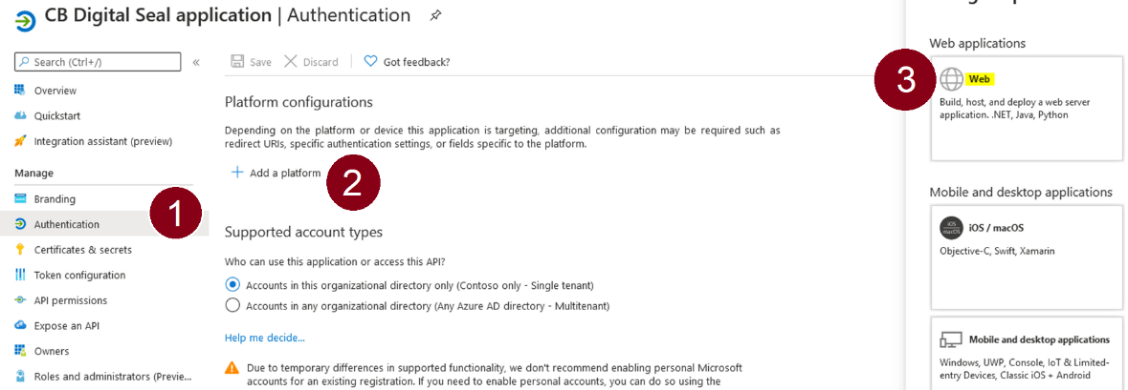Click the Web applications heading

tap(977, 43)
